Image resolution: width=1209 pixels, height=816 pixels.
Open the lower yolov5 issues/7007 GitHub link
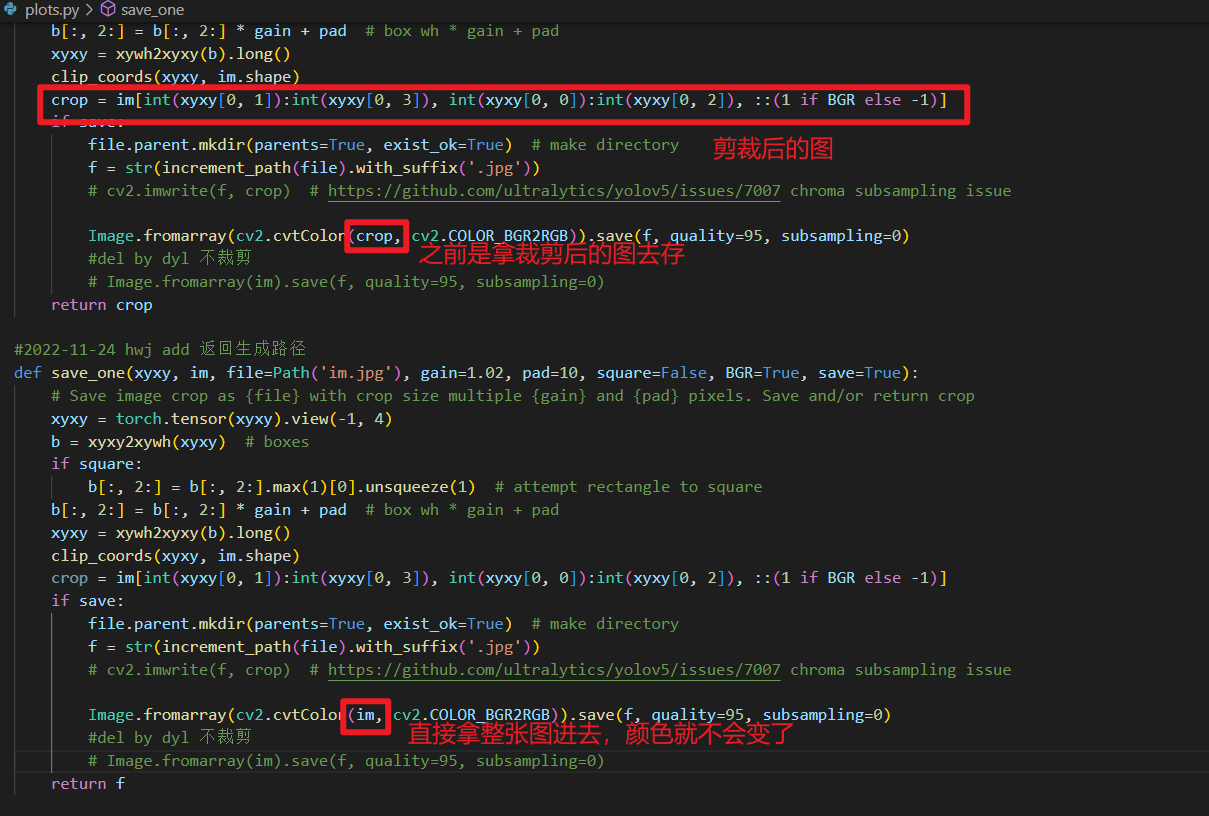tap(553, 669)
